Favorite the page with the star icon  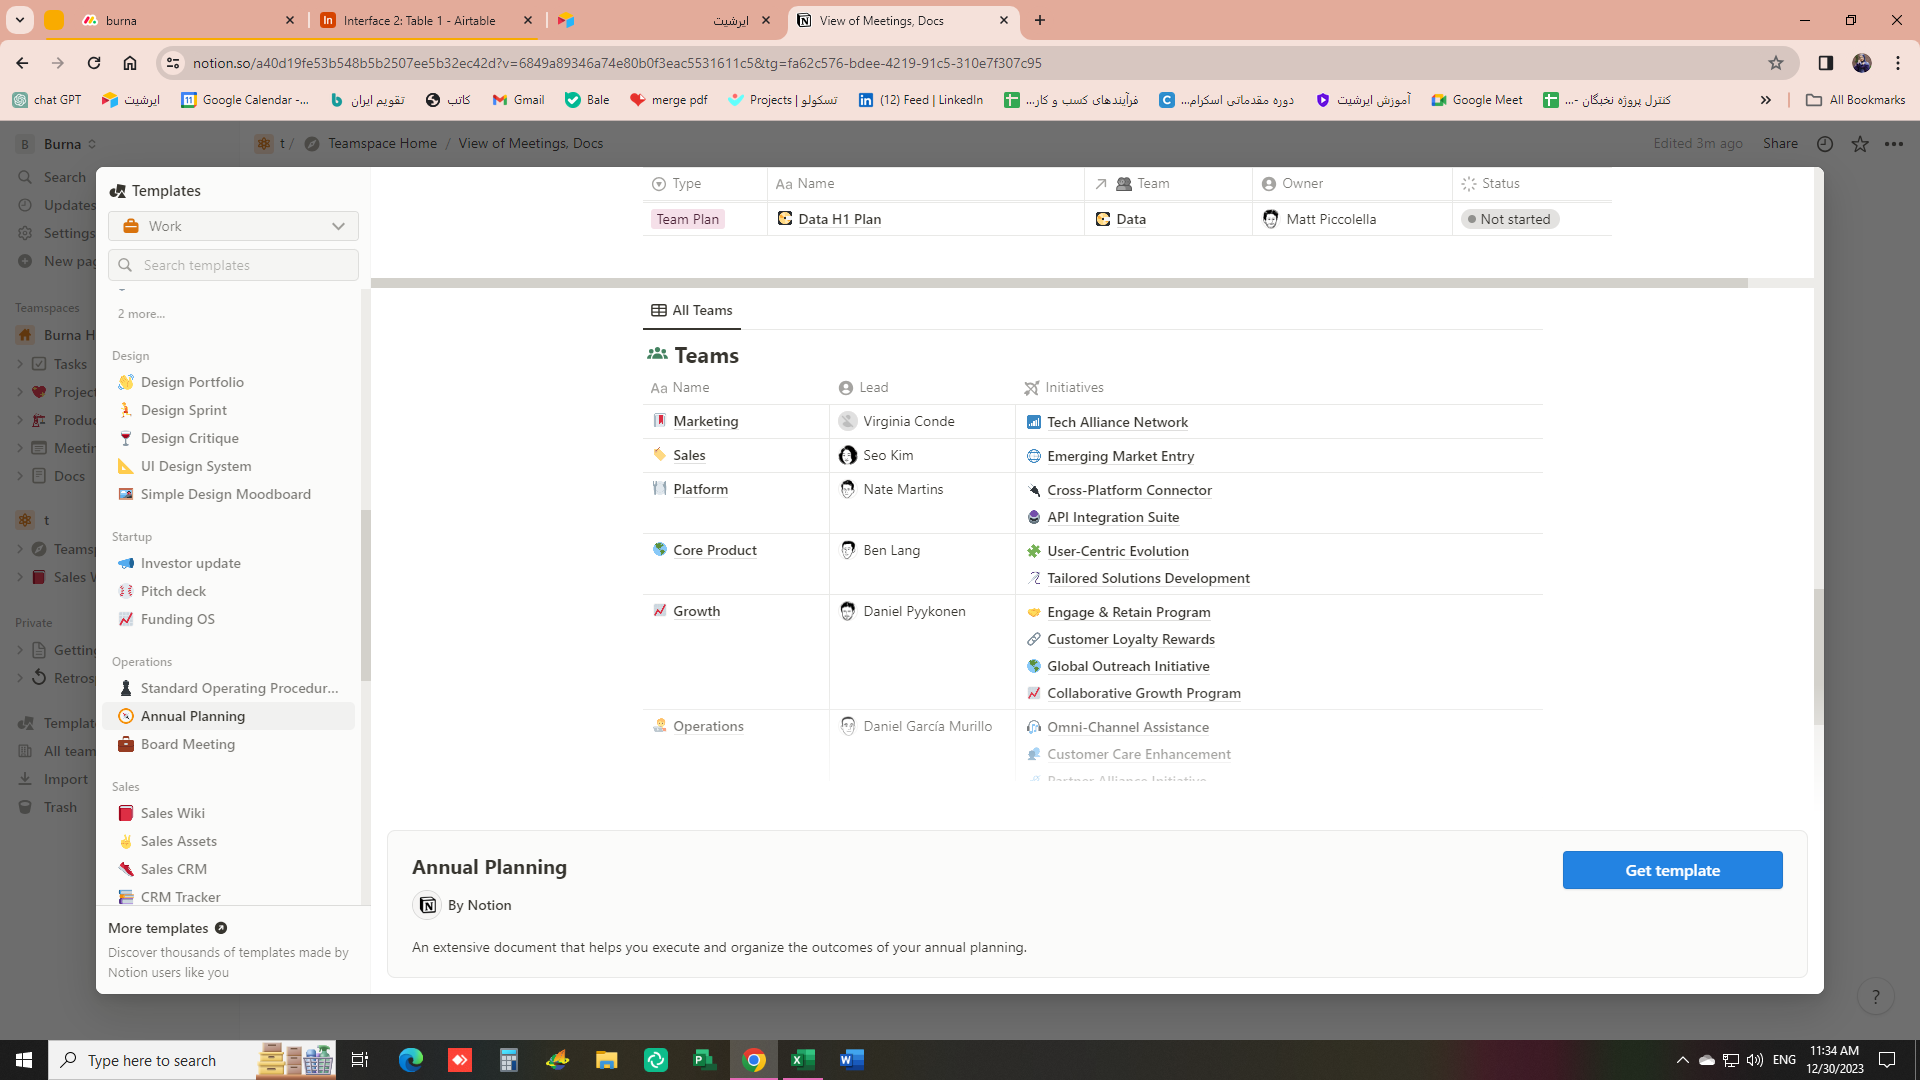click(1860, 144)
